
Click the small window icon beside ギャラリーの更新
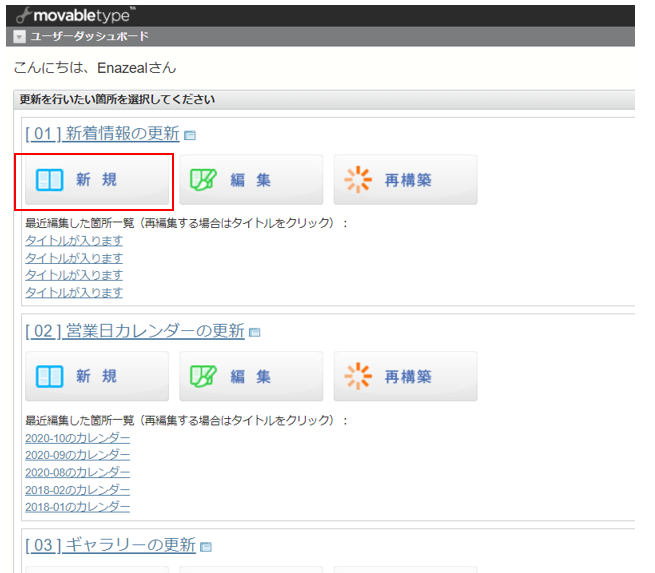pos(206,547)
